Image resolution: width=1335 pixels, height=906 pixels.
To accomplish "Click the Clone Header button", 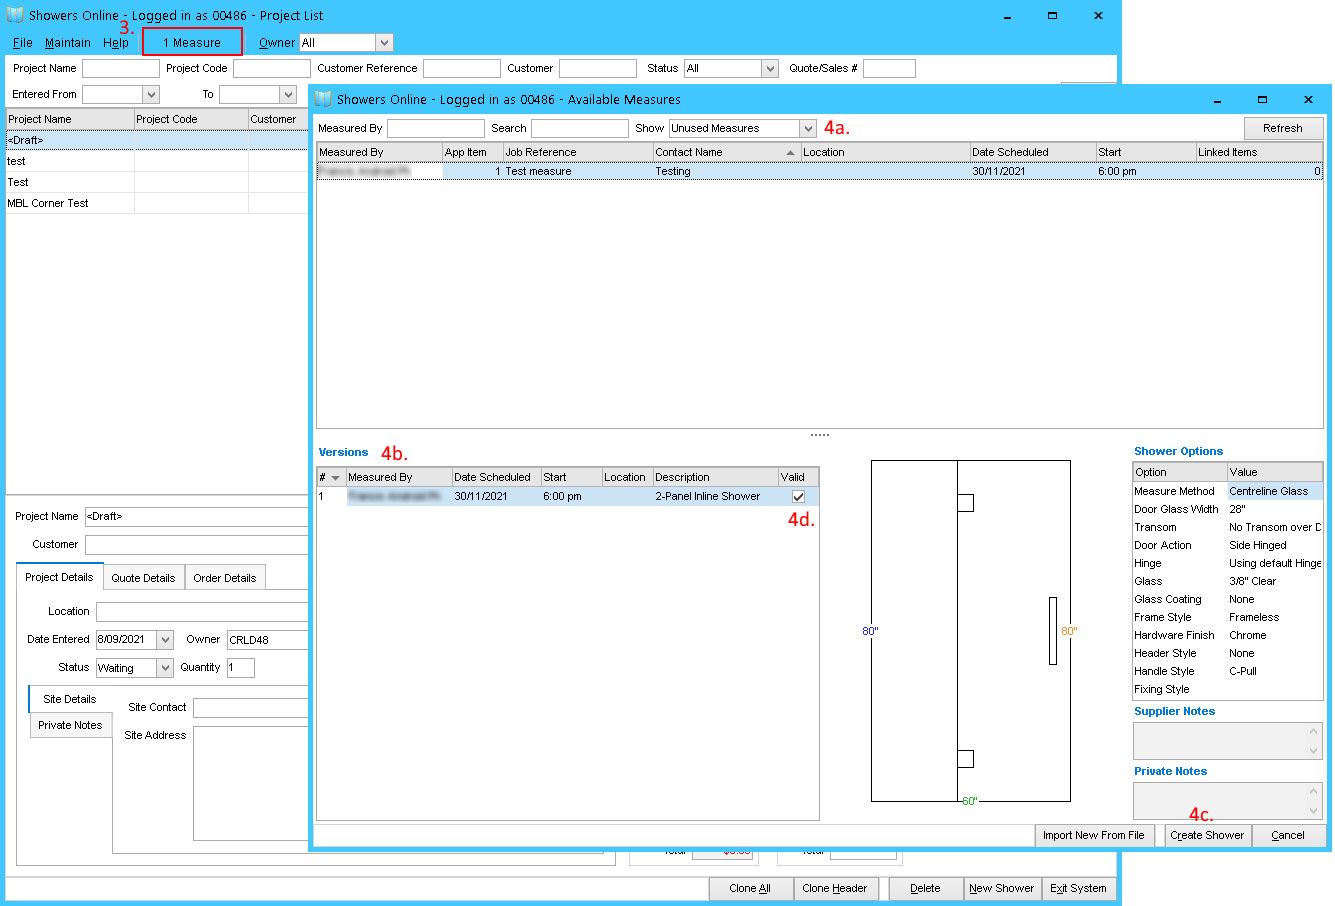I will point(834,888).
